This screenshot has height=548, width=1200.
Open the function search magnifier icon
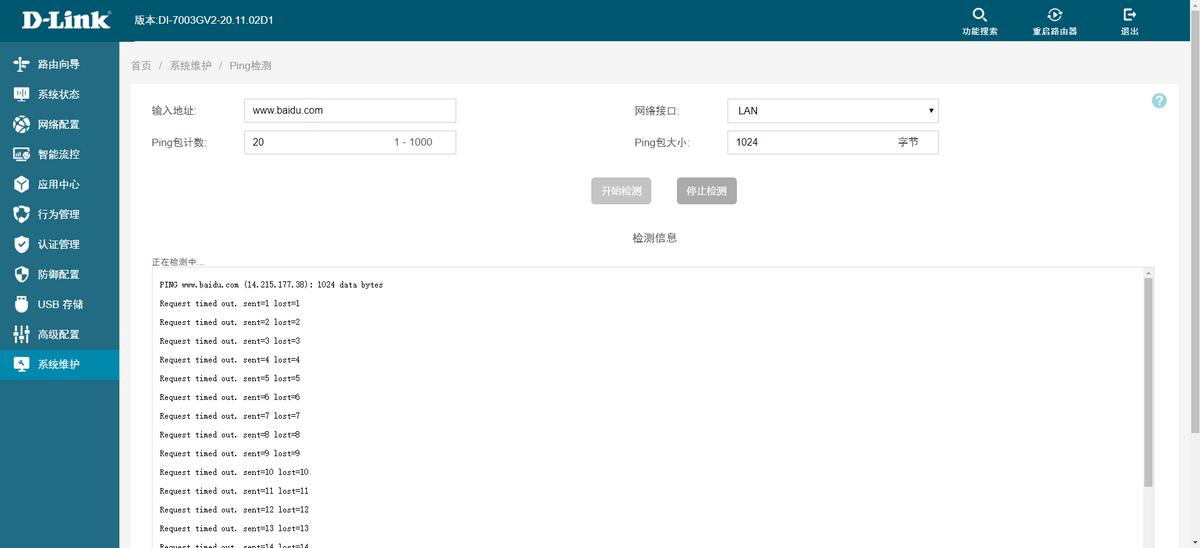980,15
